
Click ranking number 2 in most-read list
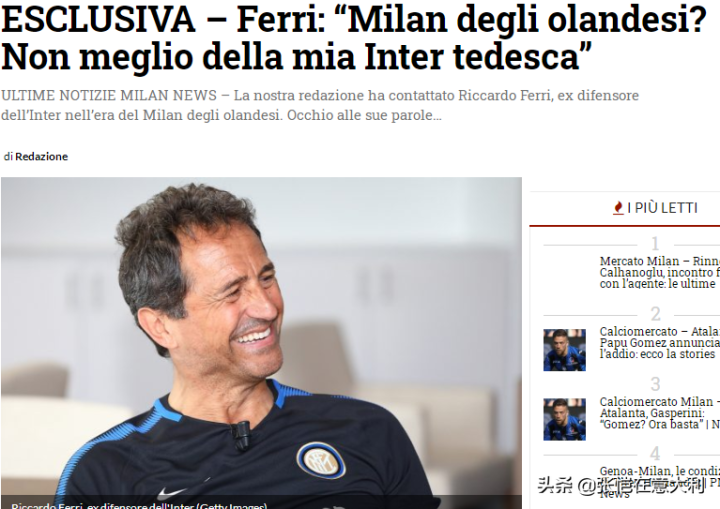click(x=655, y=314)
